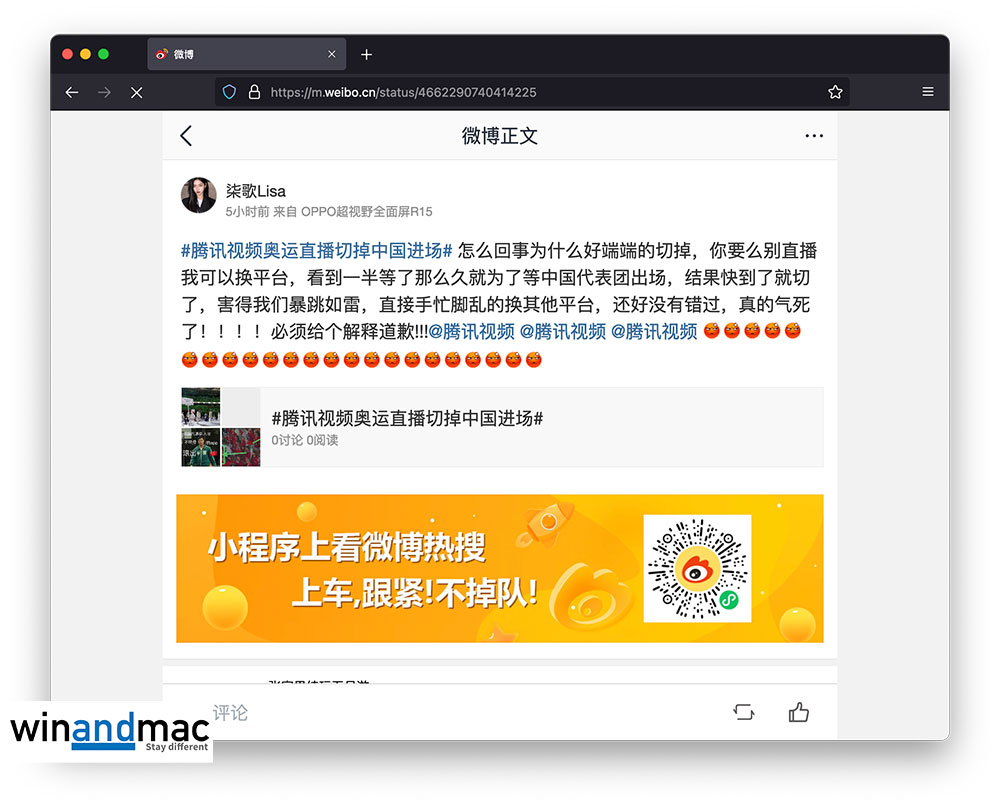
Task: Stop page loading with X button
Action: click(137, 92)
